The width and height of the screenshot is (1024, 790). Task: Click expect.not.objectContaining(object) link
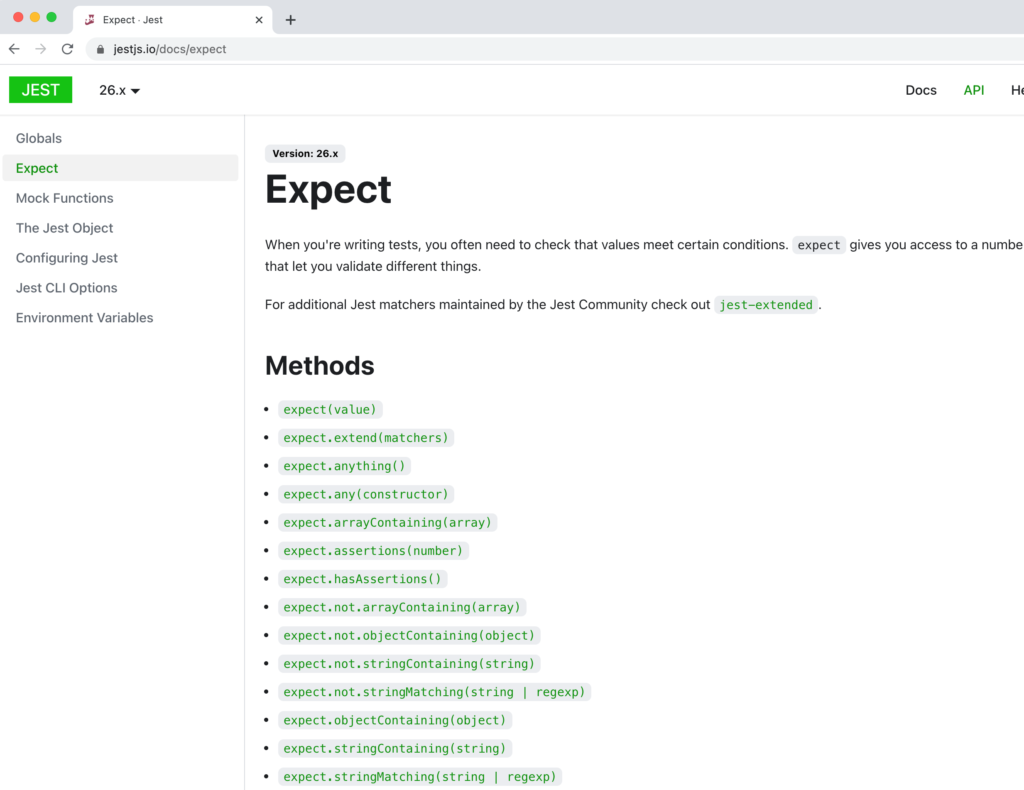coord(409,635)
